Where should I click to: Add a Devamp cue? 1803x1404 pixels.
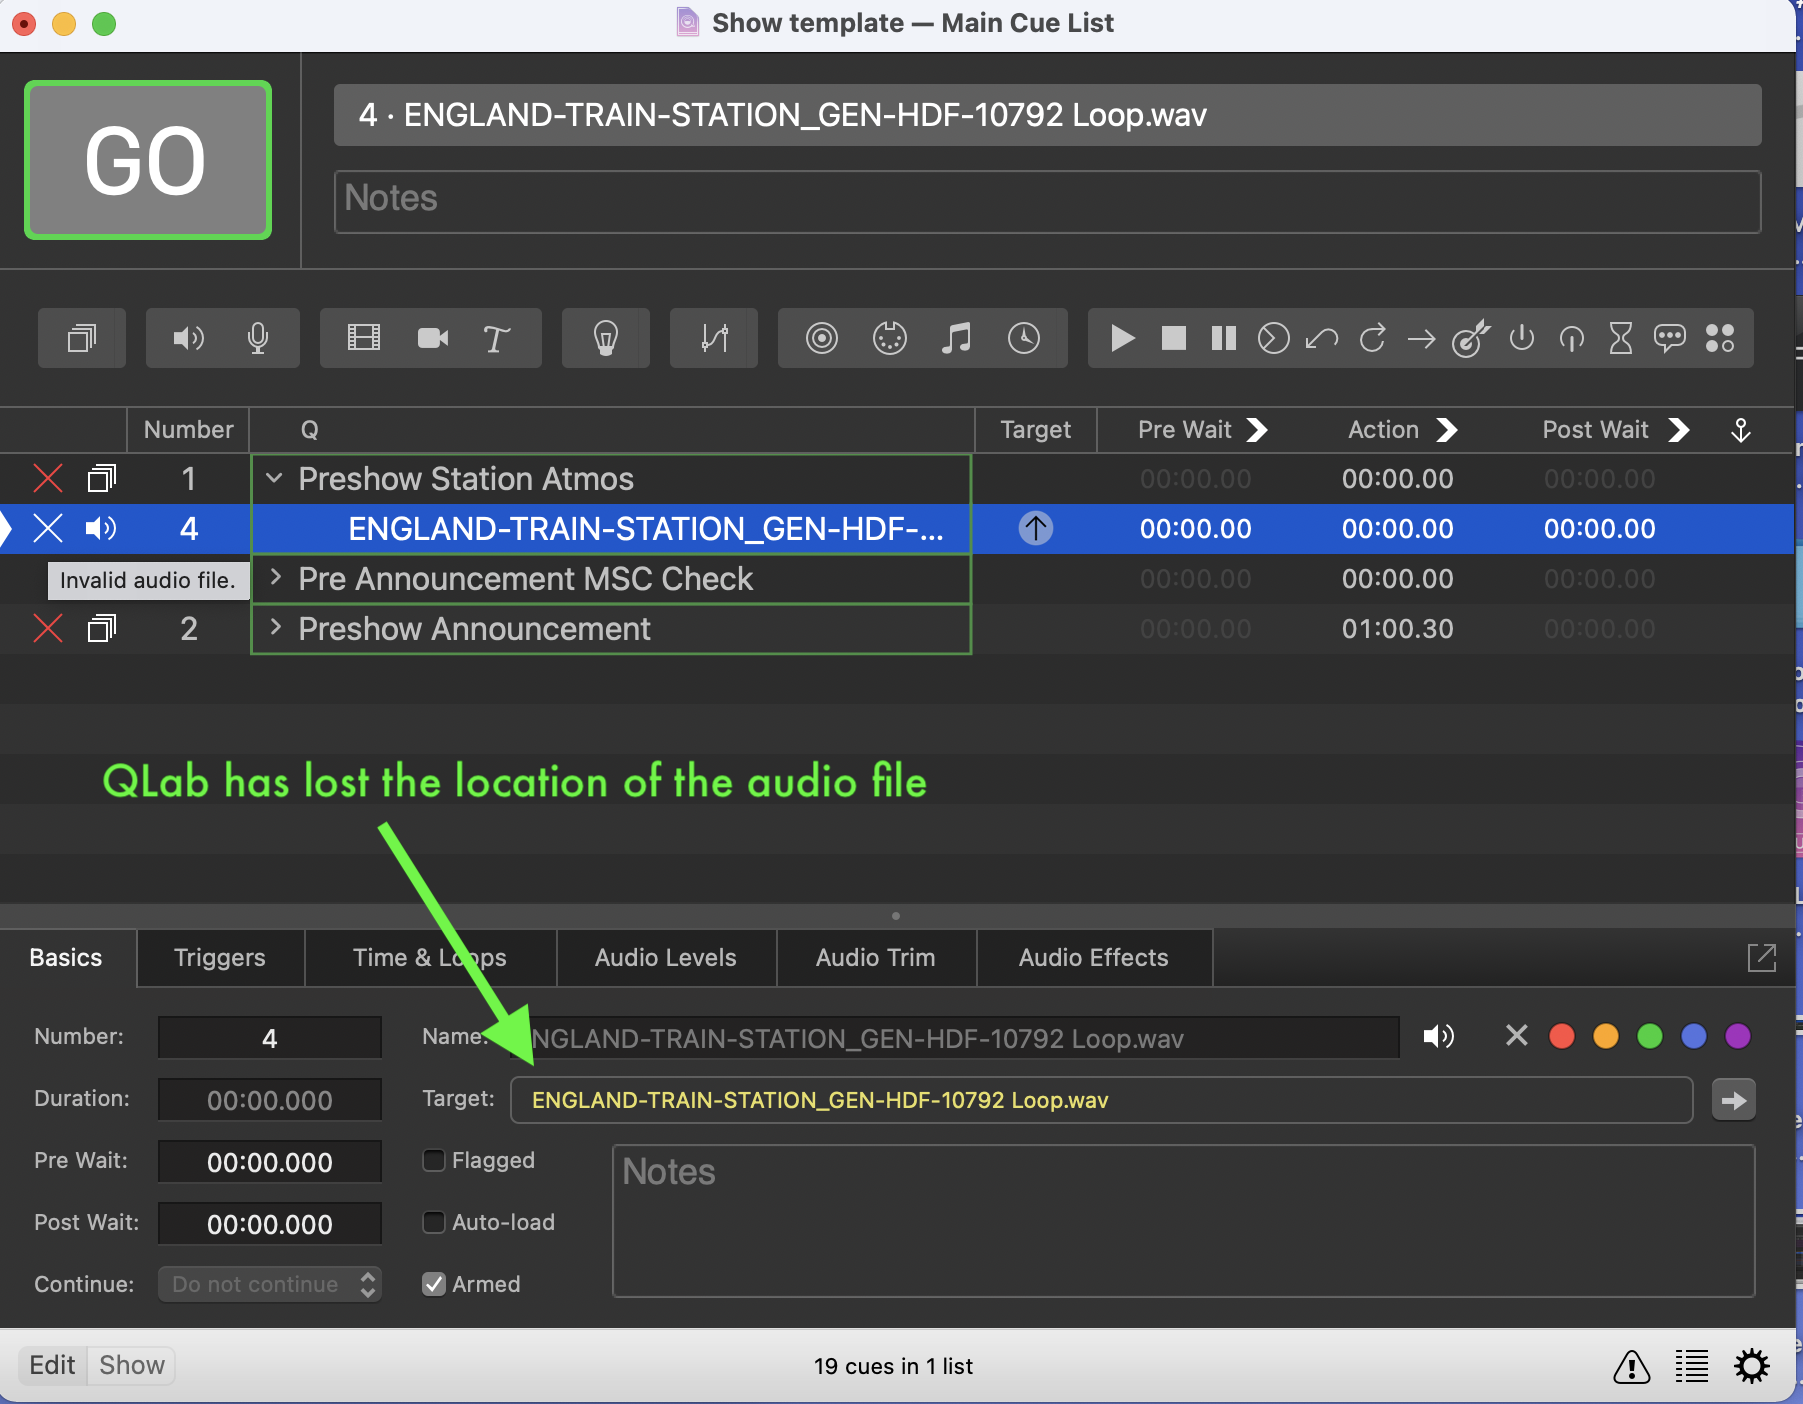click(x=1372, y=338)
